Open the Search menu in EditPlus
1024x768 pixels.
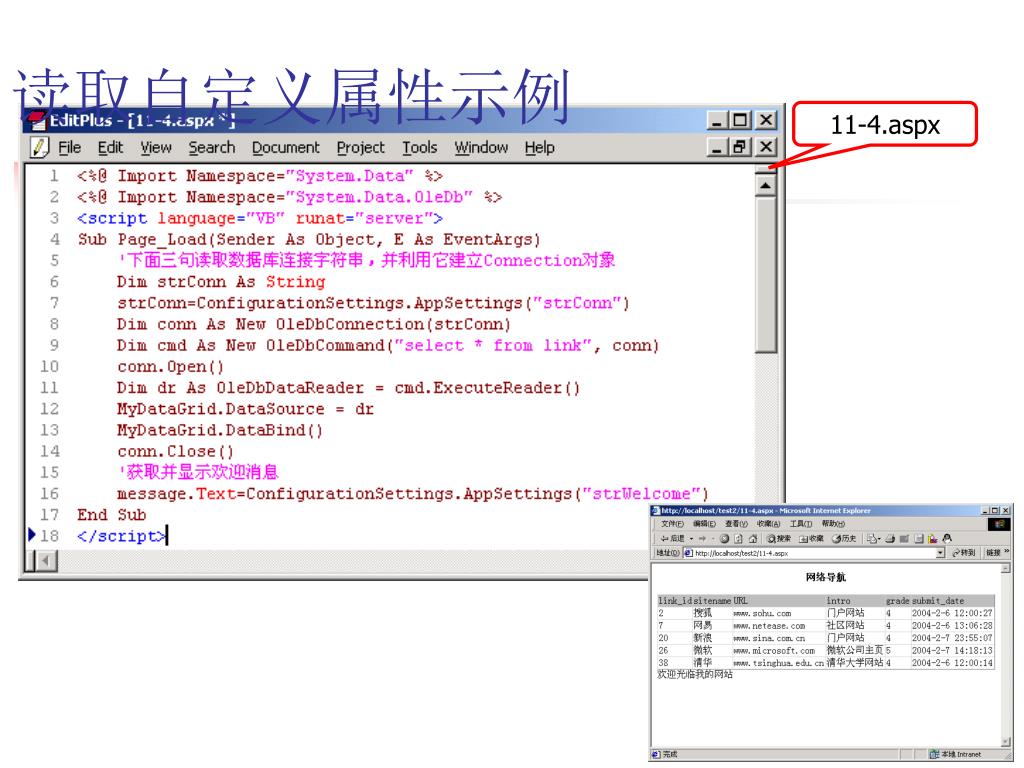pyautogui.click(x=212, y=148)
